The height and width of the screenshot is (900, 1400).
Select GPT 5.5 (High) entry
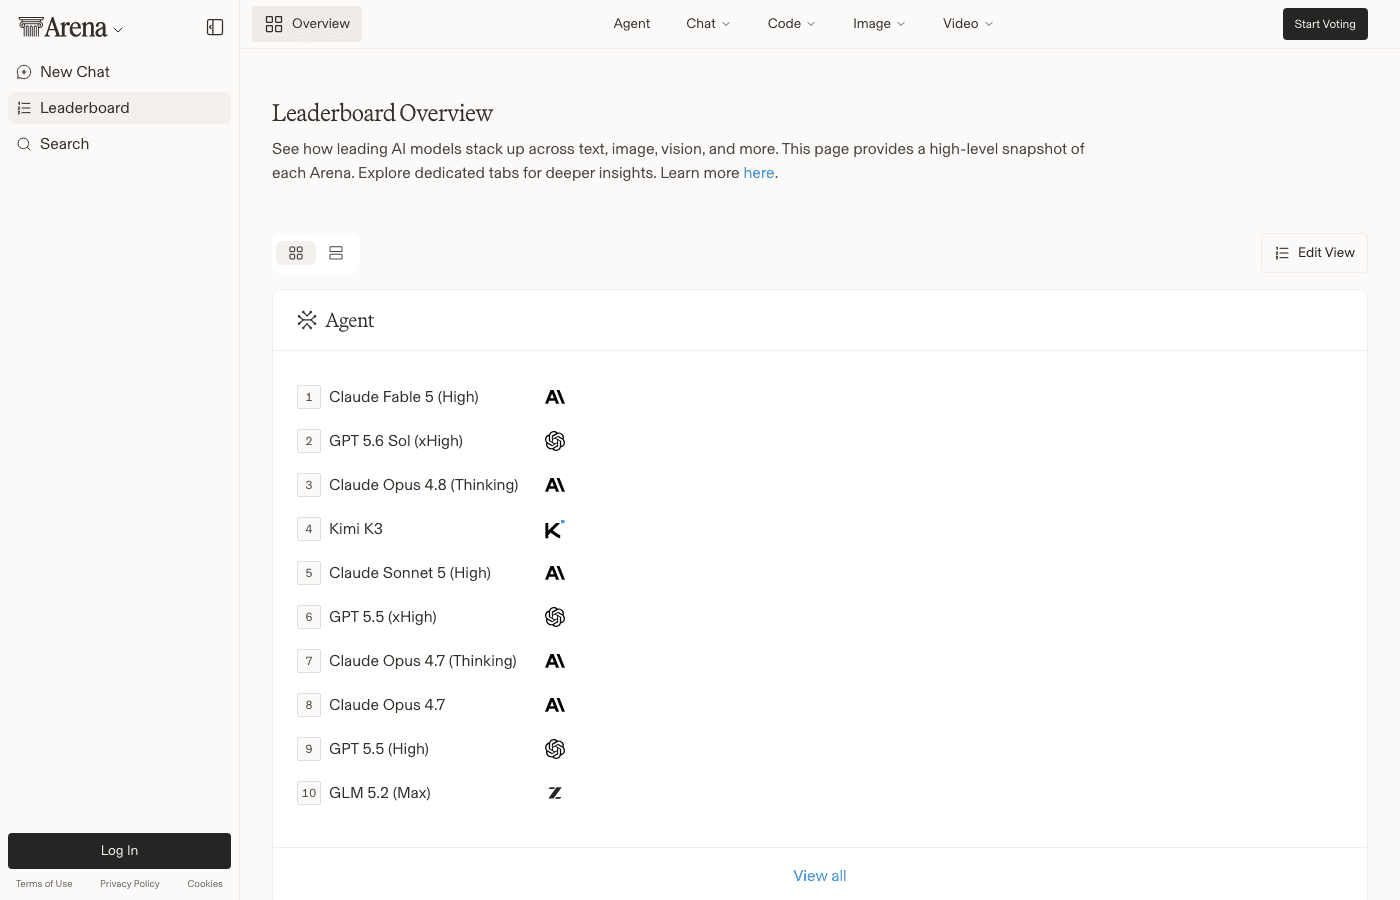coord(379,749)
